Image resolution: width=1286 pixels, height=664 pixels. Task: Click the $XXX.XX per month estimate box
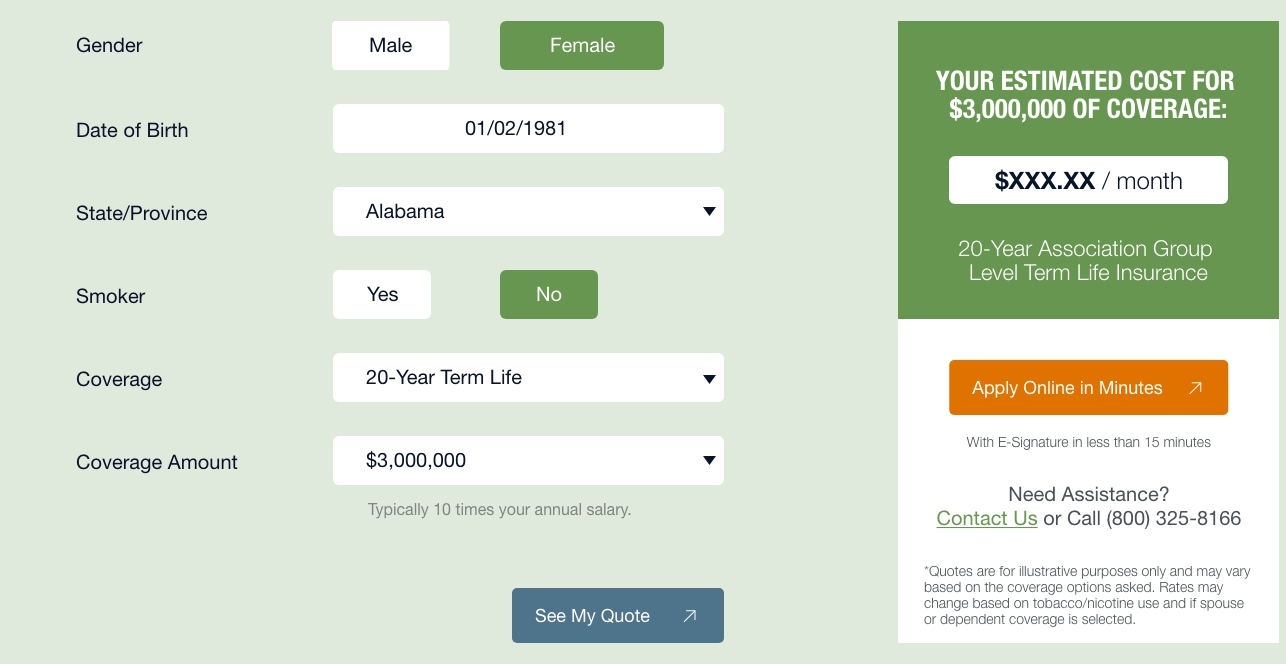click(x=1088, y=181)
